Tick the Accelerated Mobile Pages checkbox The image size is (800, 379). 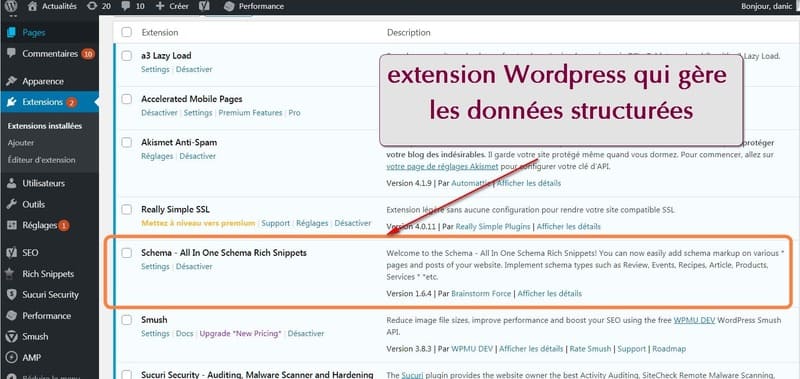(x=127, y=99)
